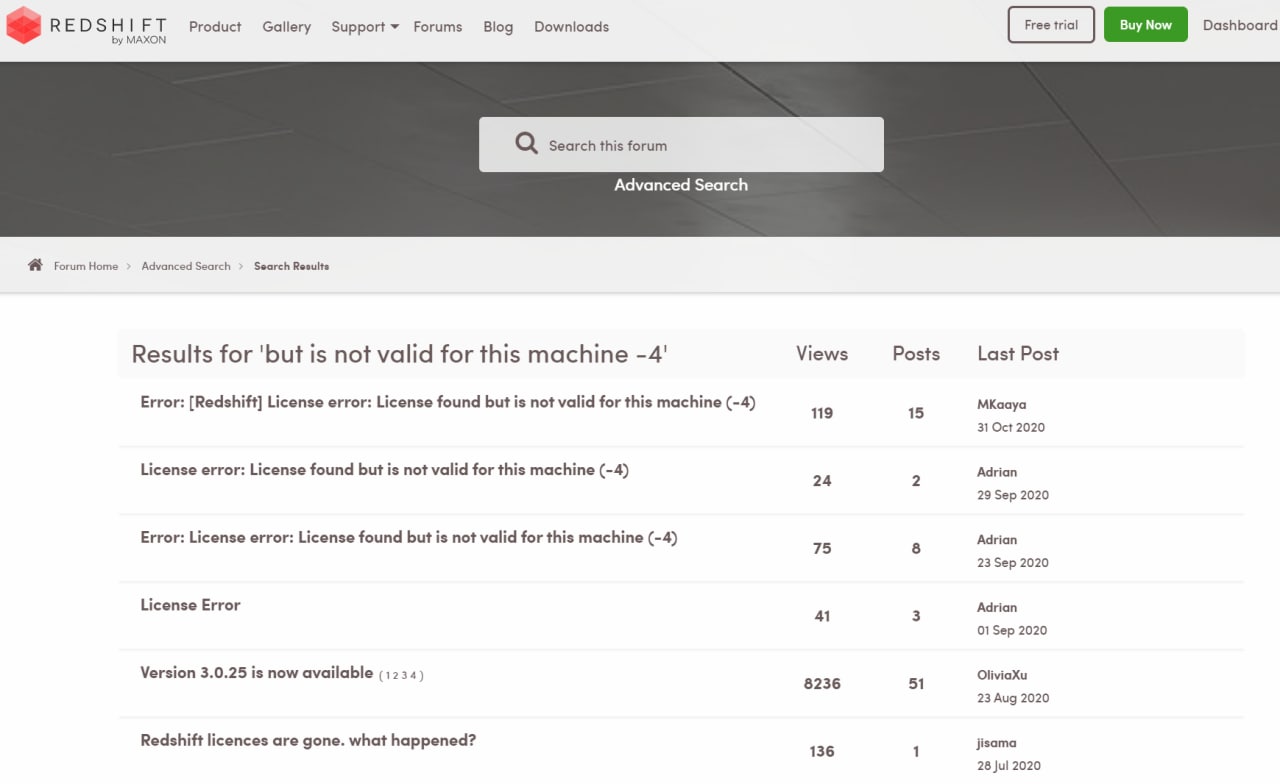The height and width of the screenshot is (784, 1280).
Task: Click the Last Post column header
Action: (1018, 354)
